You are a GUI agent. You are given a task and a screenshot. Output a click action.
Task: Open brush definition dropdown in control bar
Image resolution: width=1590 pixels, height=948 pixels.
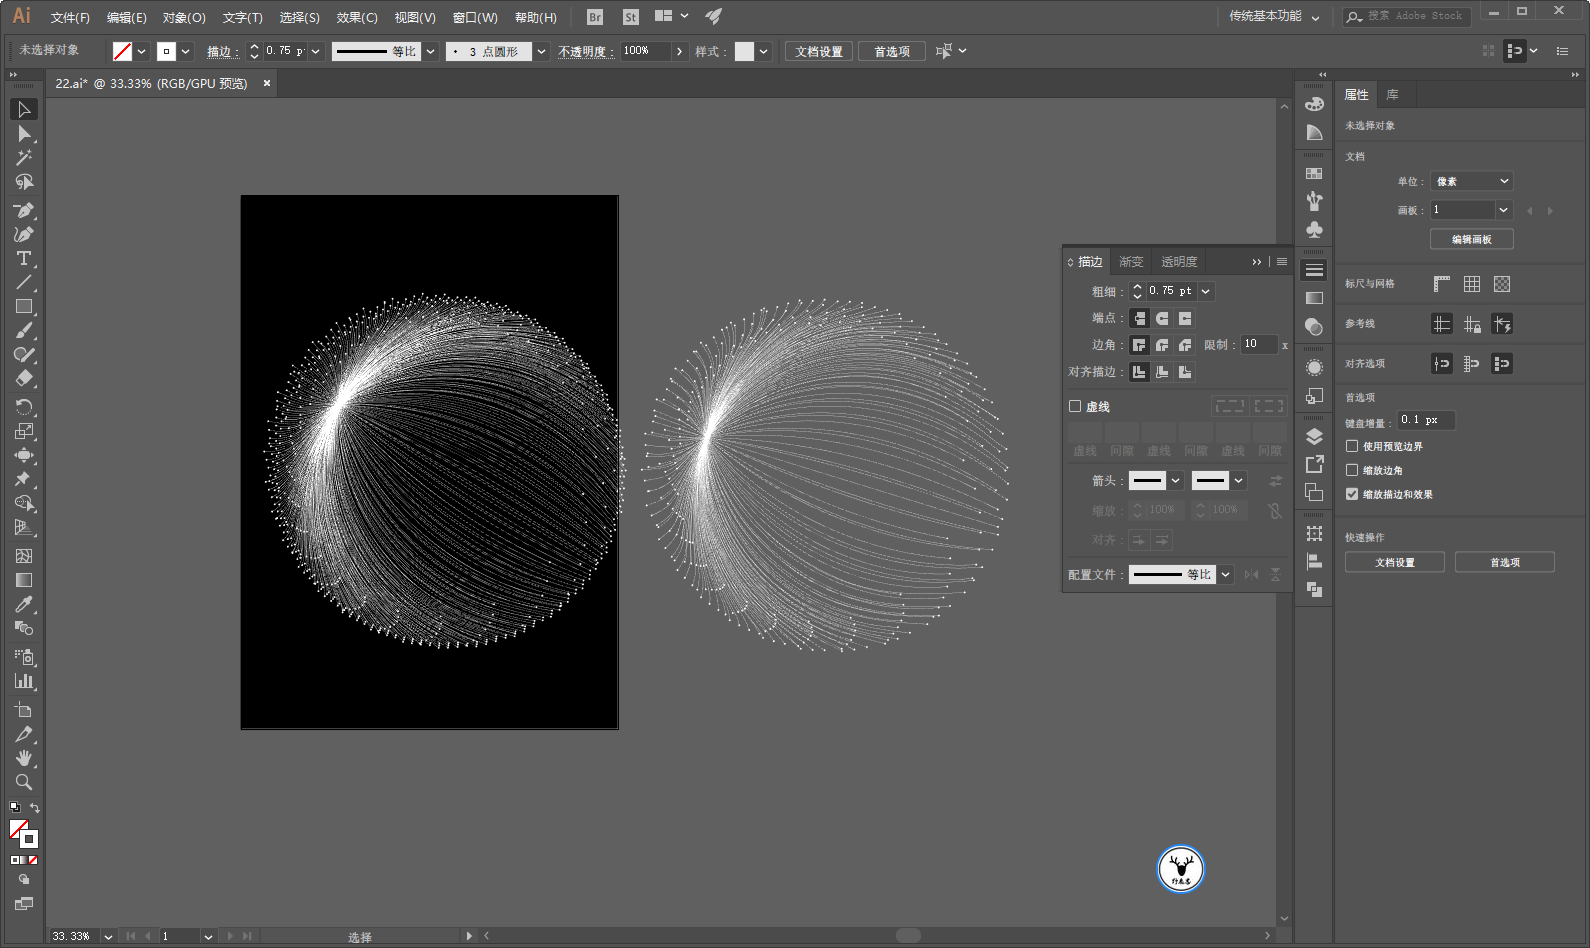coord(541,51)
